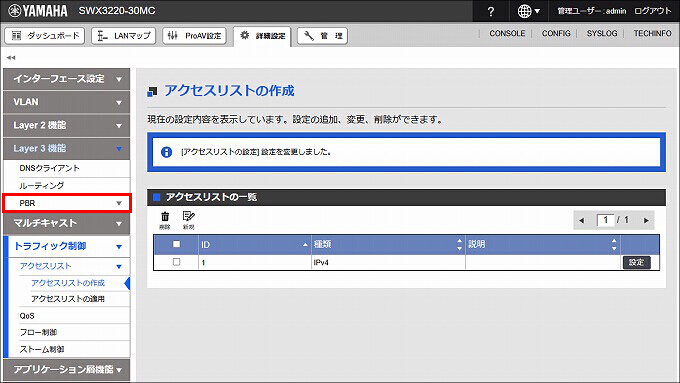Collapse the Layer 3 機能 section
Image resolution: width=680 pixels, height=383 pixels.
66,148
